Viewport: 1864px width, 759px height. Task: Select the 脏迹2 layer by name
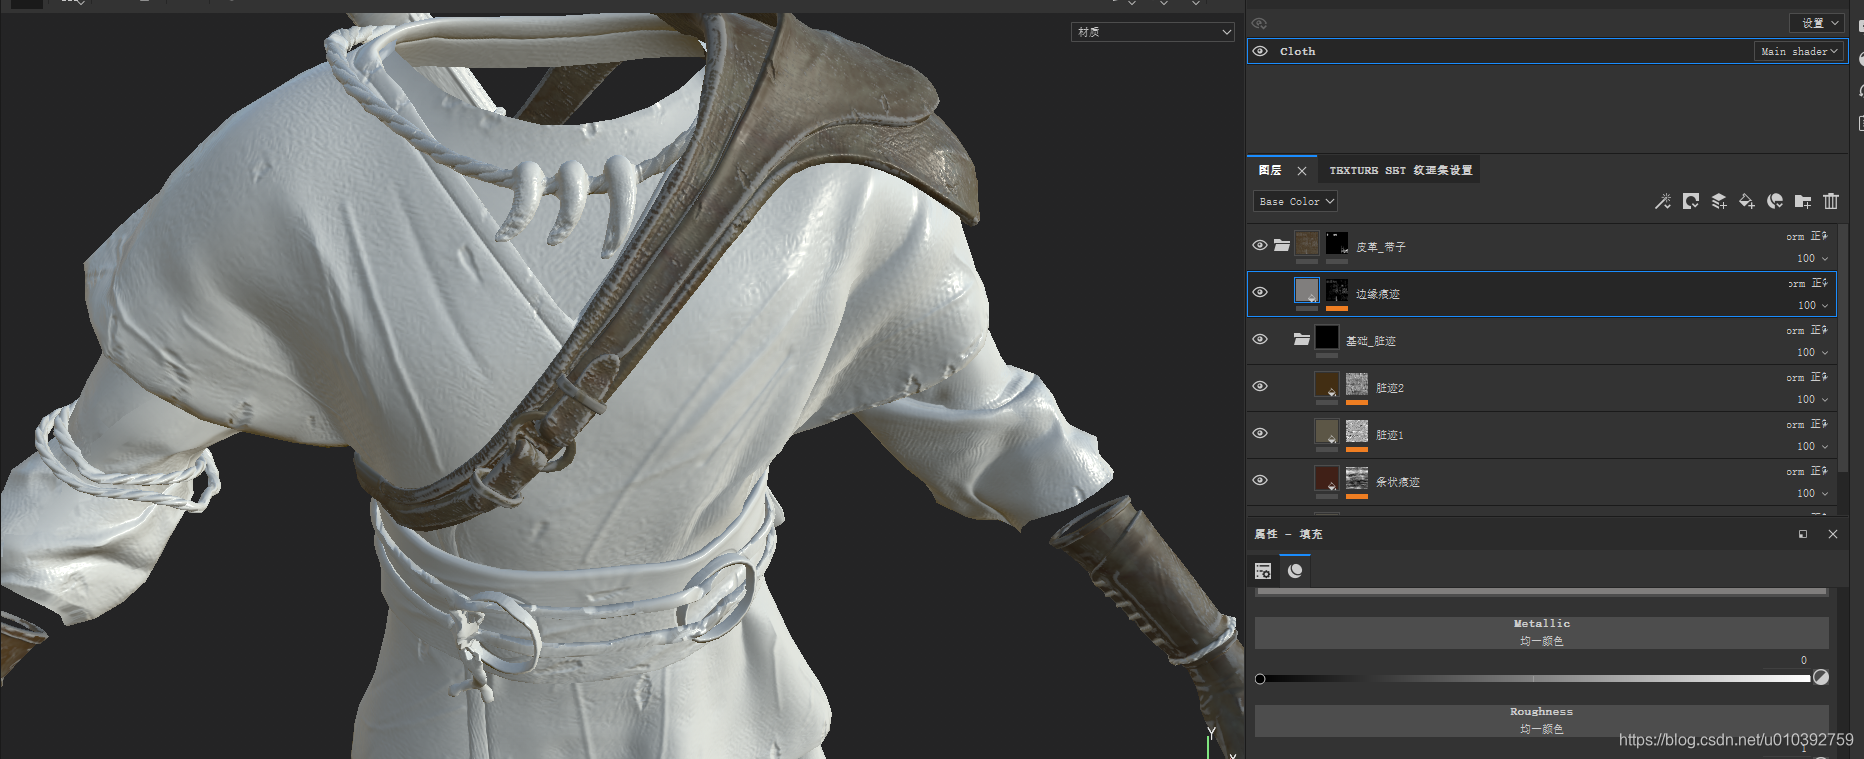coord(1389,388)
